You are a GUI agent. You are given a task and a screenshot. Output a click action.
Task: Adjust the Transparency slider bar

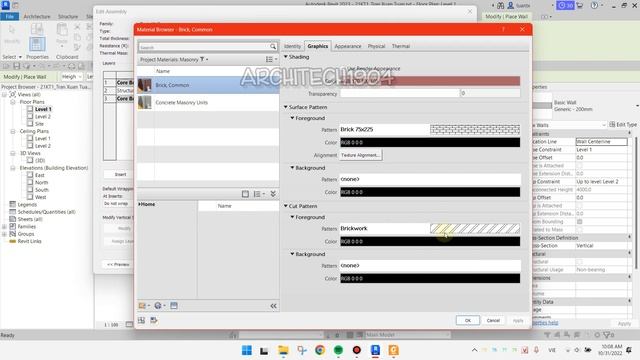click(x=400, y=93)
